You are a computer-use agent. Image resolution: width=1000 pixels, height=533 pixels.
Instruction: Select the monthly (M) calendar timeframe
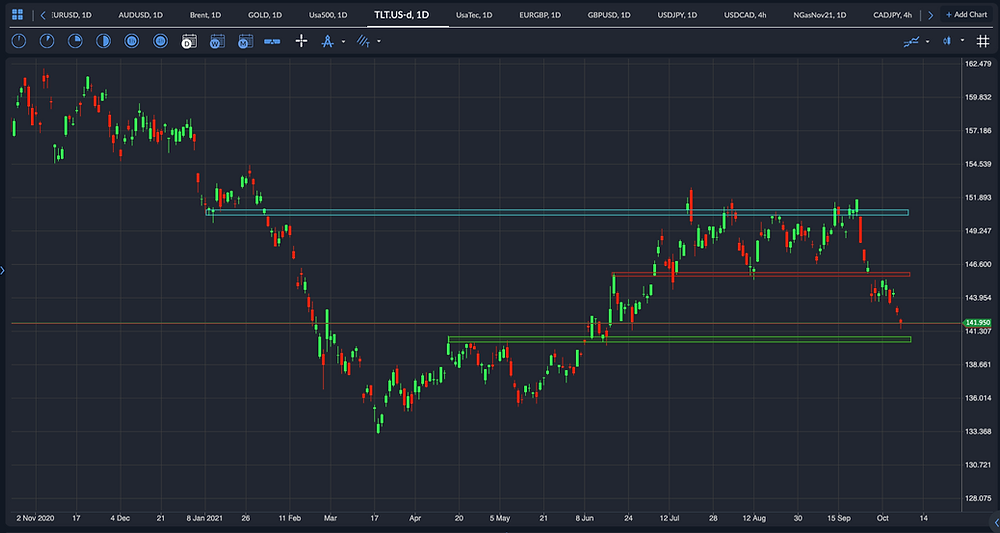pyautogui.click(x=245, y=41)
